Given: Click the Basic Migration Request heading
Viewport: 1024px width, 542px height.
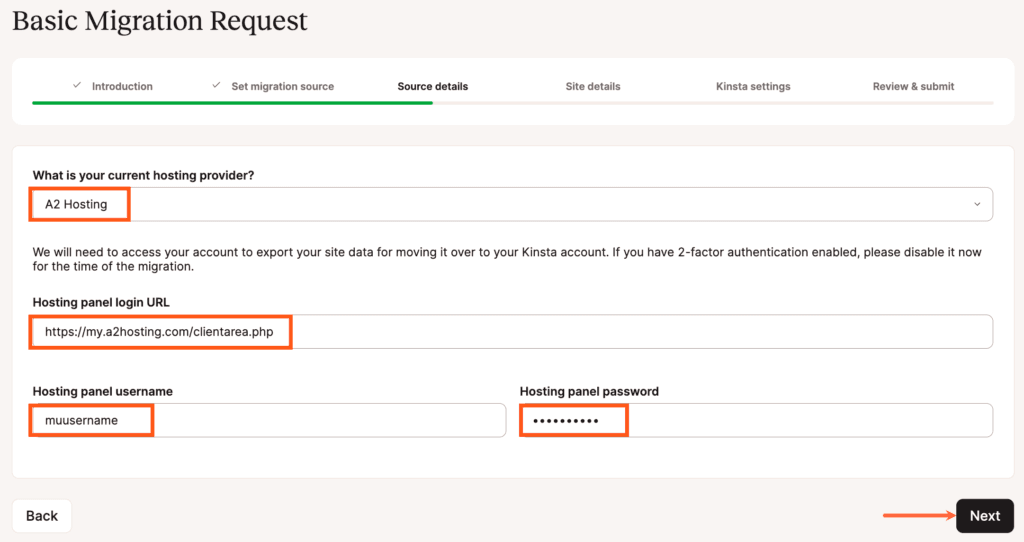Looking at the screenshot, I should [x=160, y=21].
